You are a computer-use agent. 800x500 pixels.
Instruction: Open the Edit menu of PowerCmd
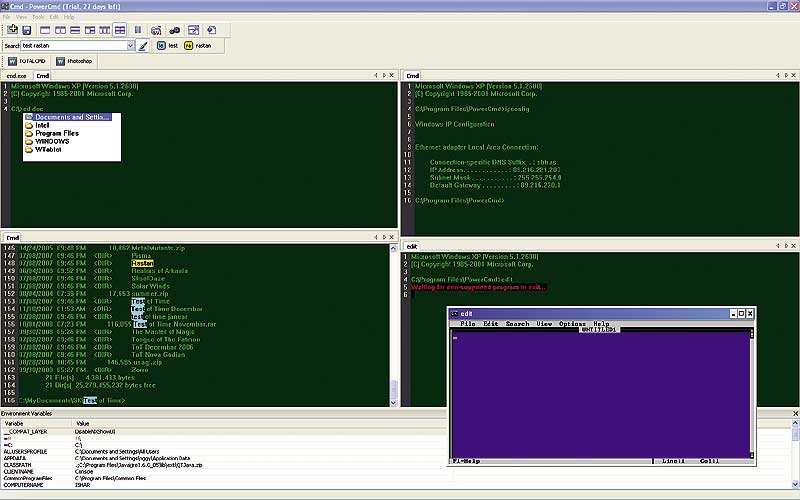[54, 17]
